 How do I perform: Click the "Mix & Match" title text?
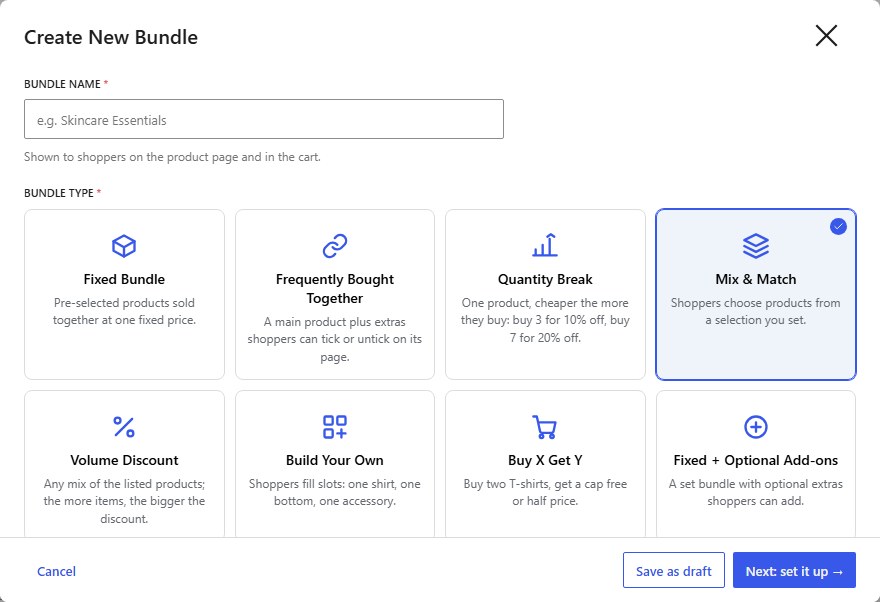755,279
